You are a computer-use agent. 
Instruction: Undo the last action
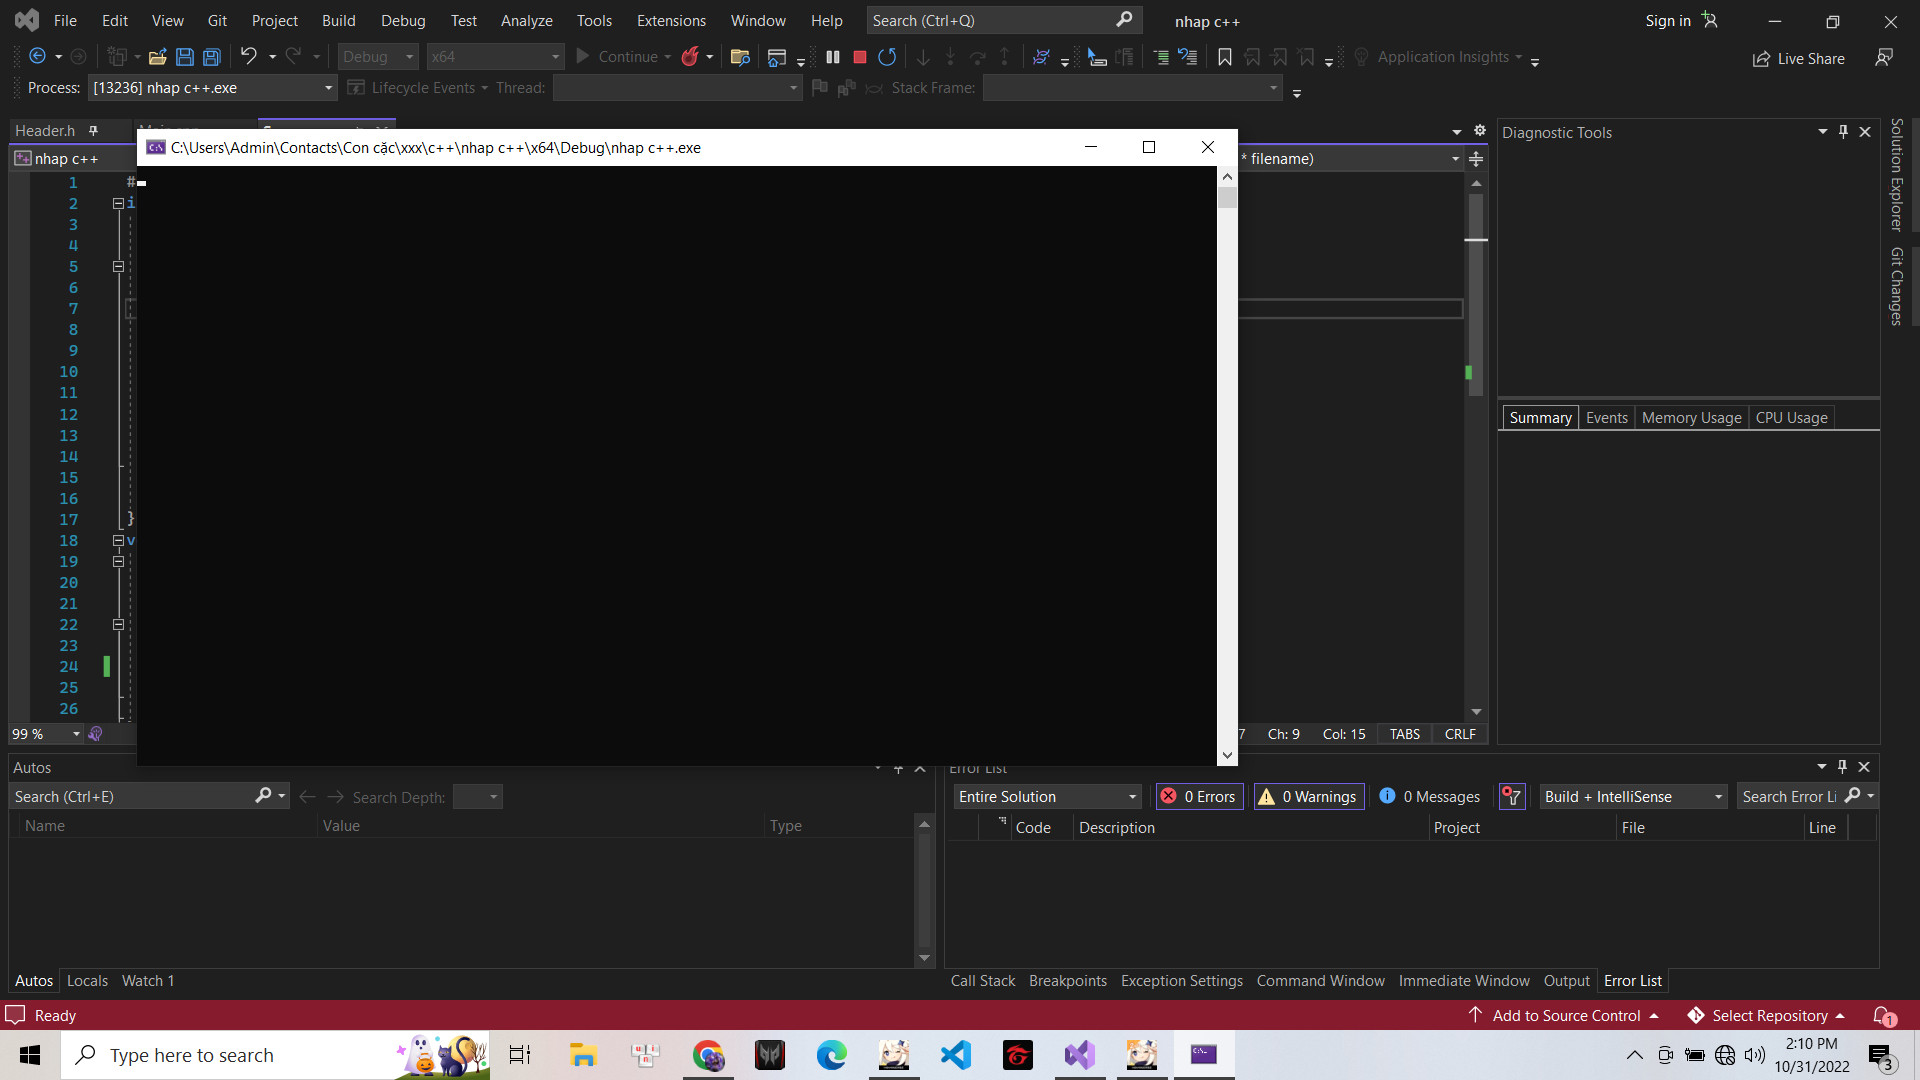(x=249, y=57)
